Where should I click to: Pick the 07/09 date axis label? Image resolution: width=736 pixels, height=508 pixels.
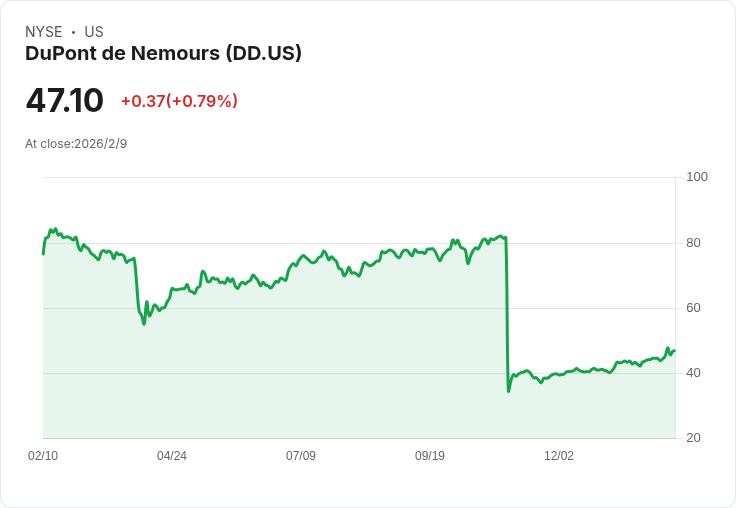[x=301, y=456]
